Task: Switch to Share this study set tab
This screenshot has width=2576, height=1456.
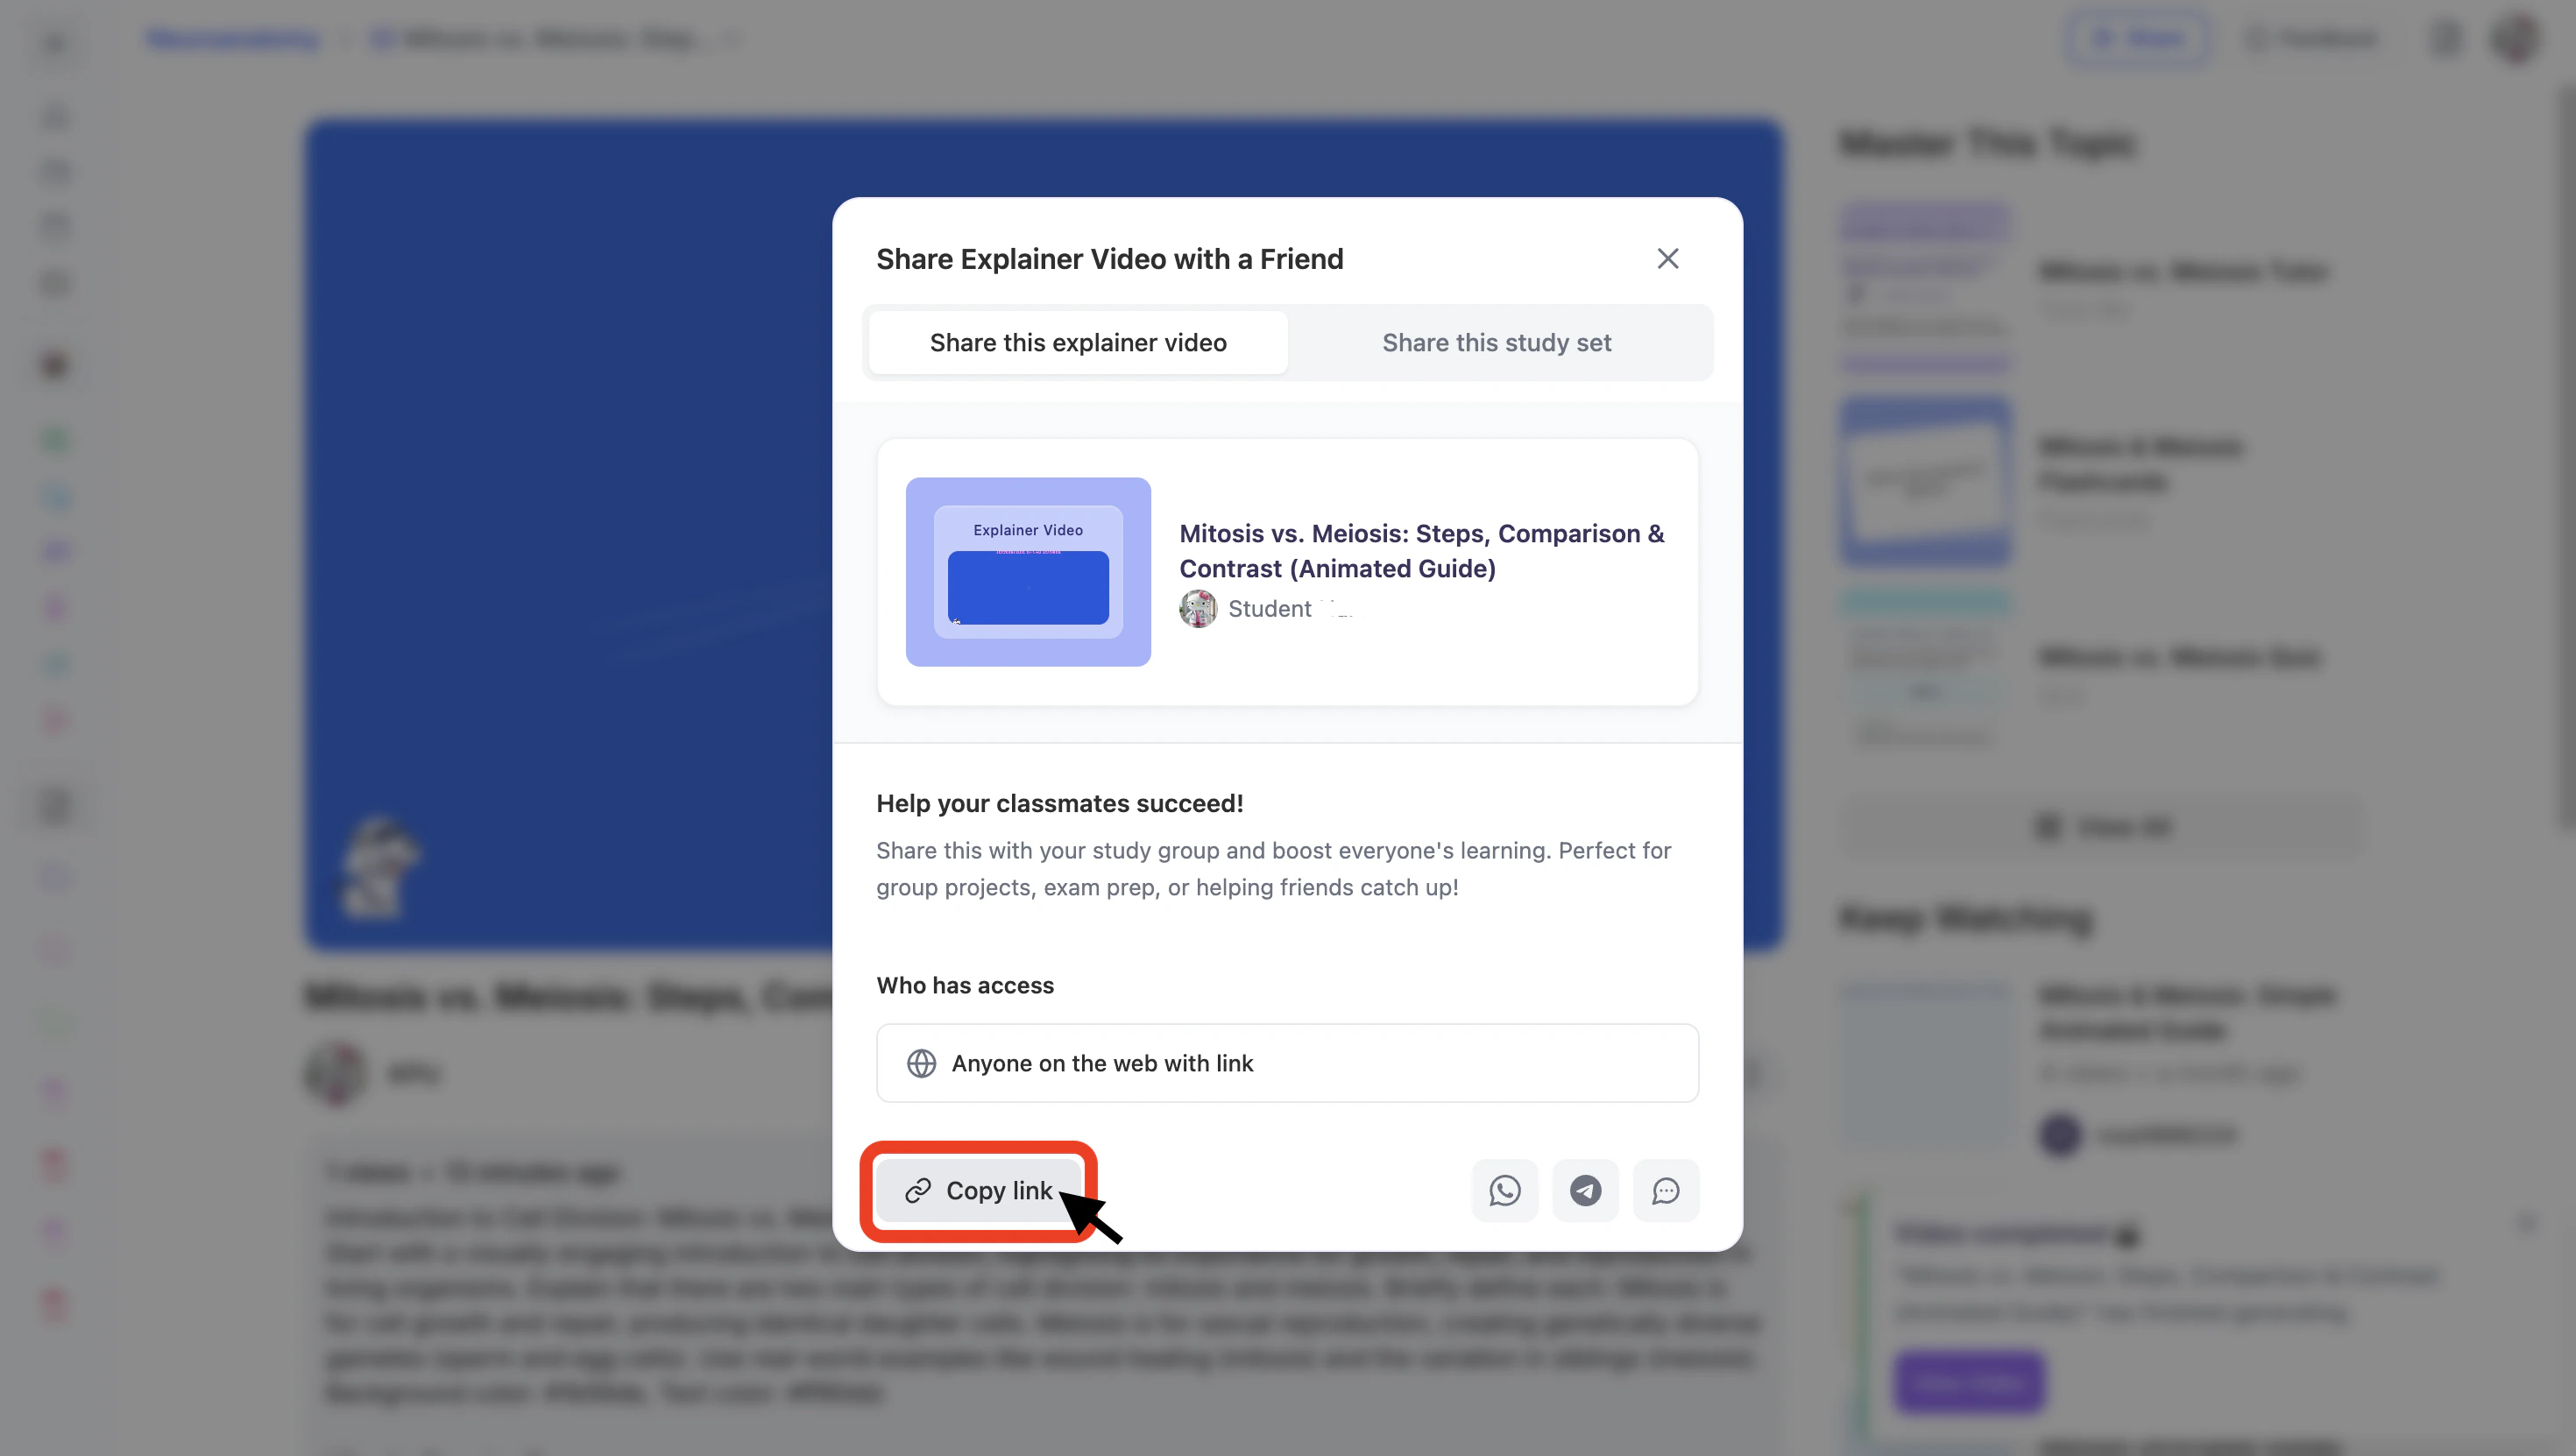Action: coord(1496,342)
